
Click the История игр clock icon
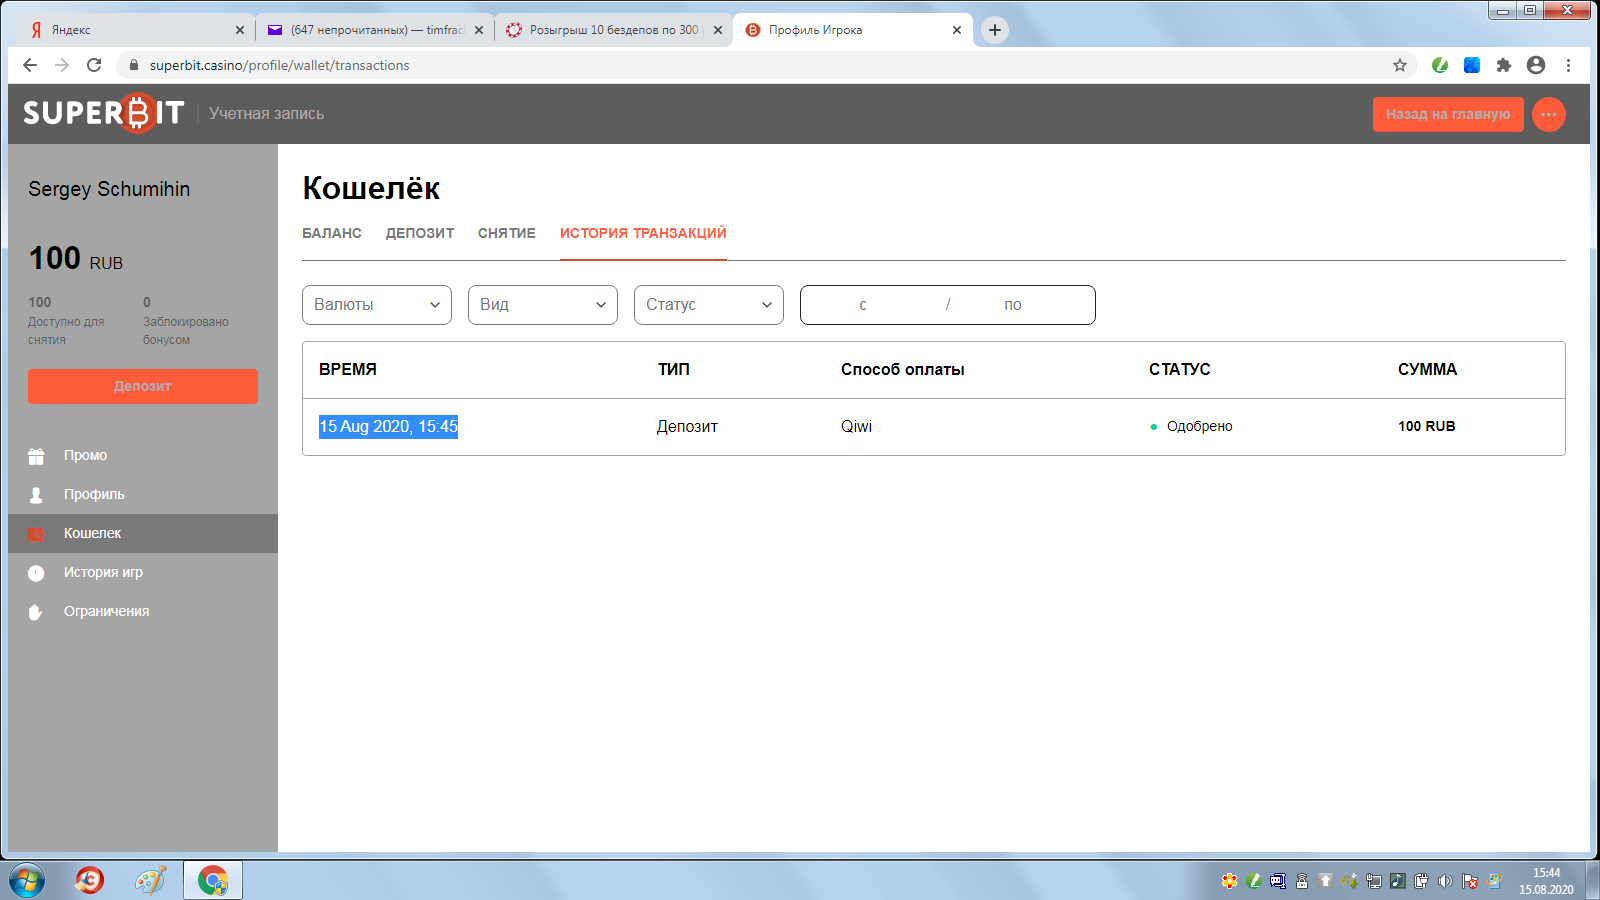(x=36, y=573)
